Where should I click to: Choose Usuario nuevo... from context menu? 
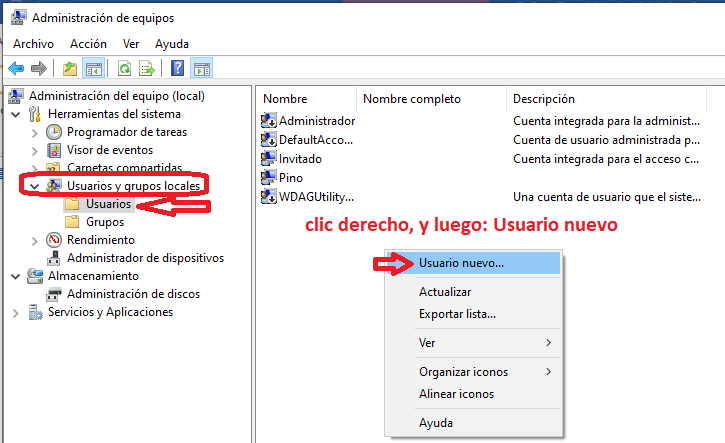pyautogui.click(x=473, y=263)
